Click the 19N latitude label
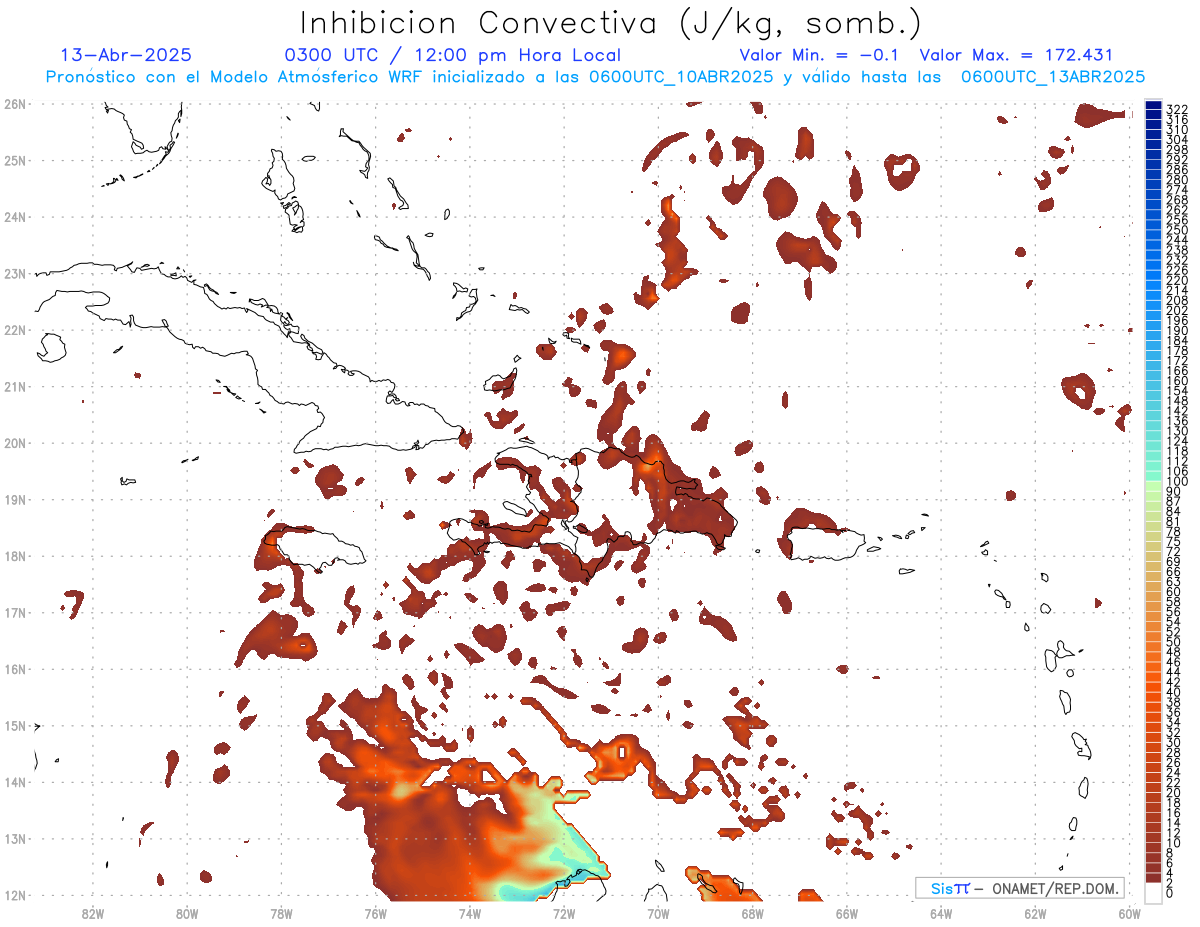 coord(15,499)
